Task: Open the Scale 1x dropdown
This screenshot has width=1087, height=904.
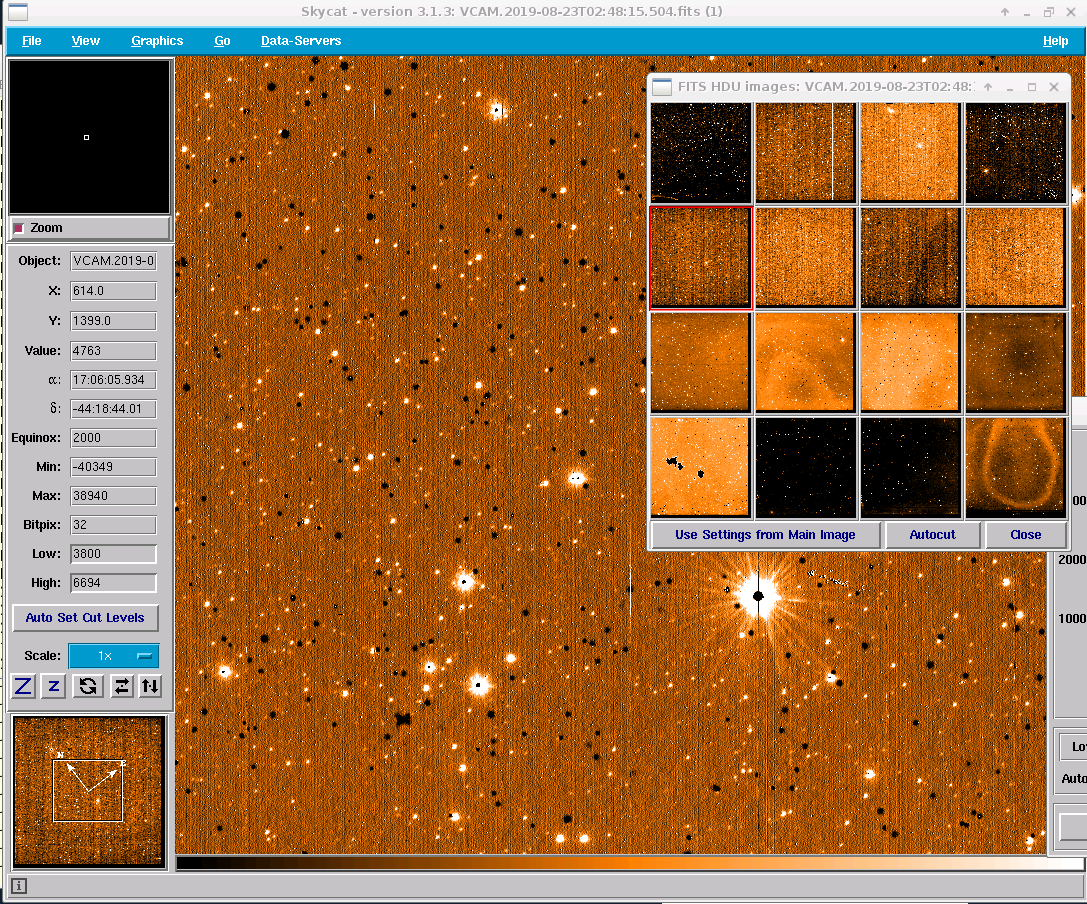Action: (x=113, y=656)
